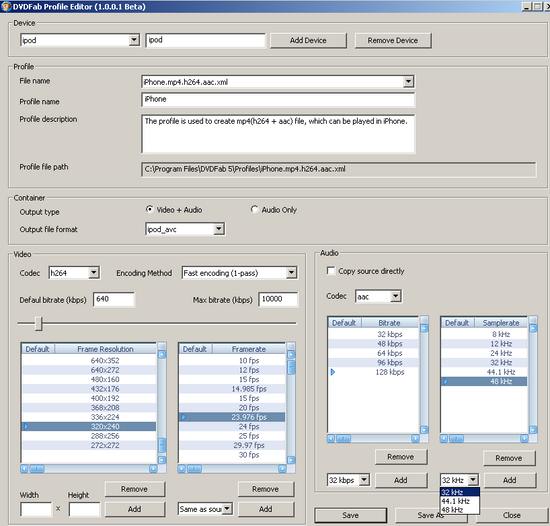Click Remove under the Framerate list

click(x=266, y=489)
